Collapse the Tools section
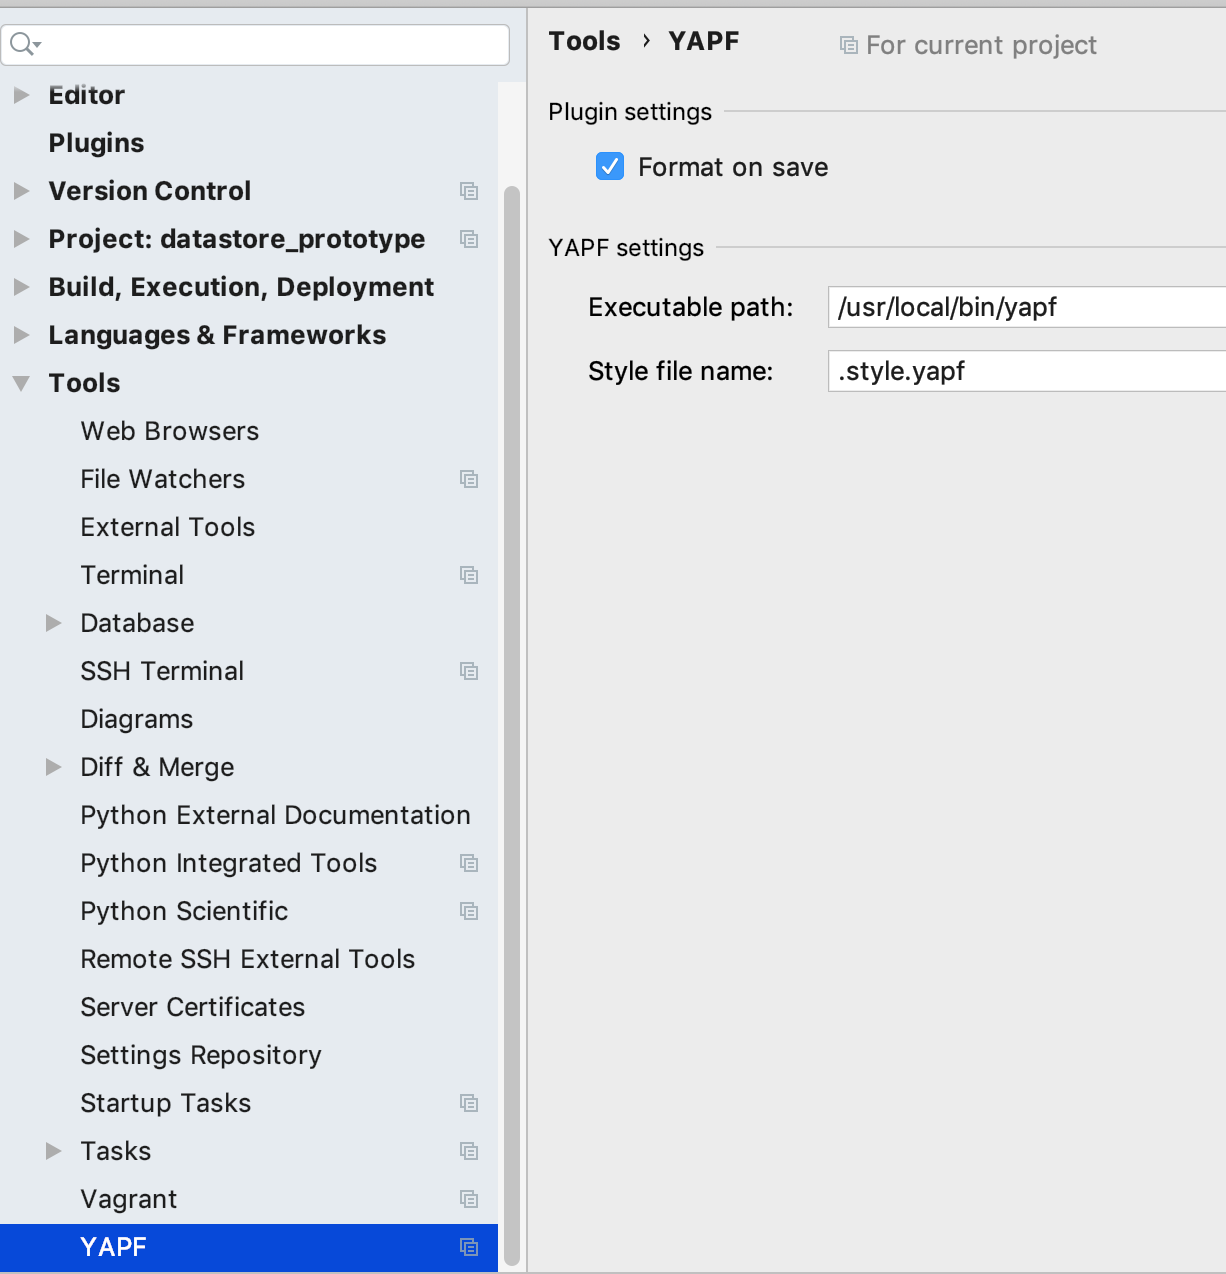Viewport: 1226px width, 1274px height. [x=21, y=383]
